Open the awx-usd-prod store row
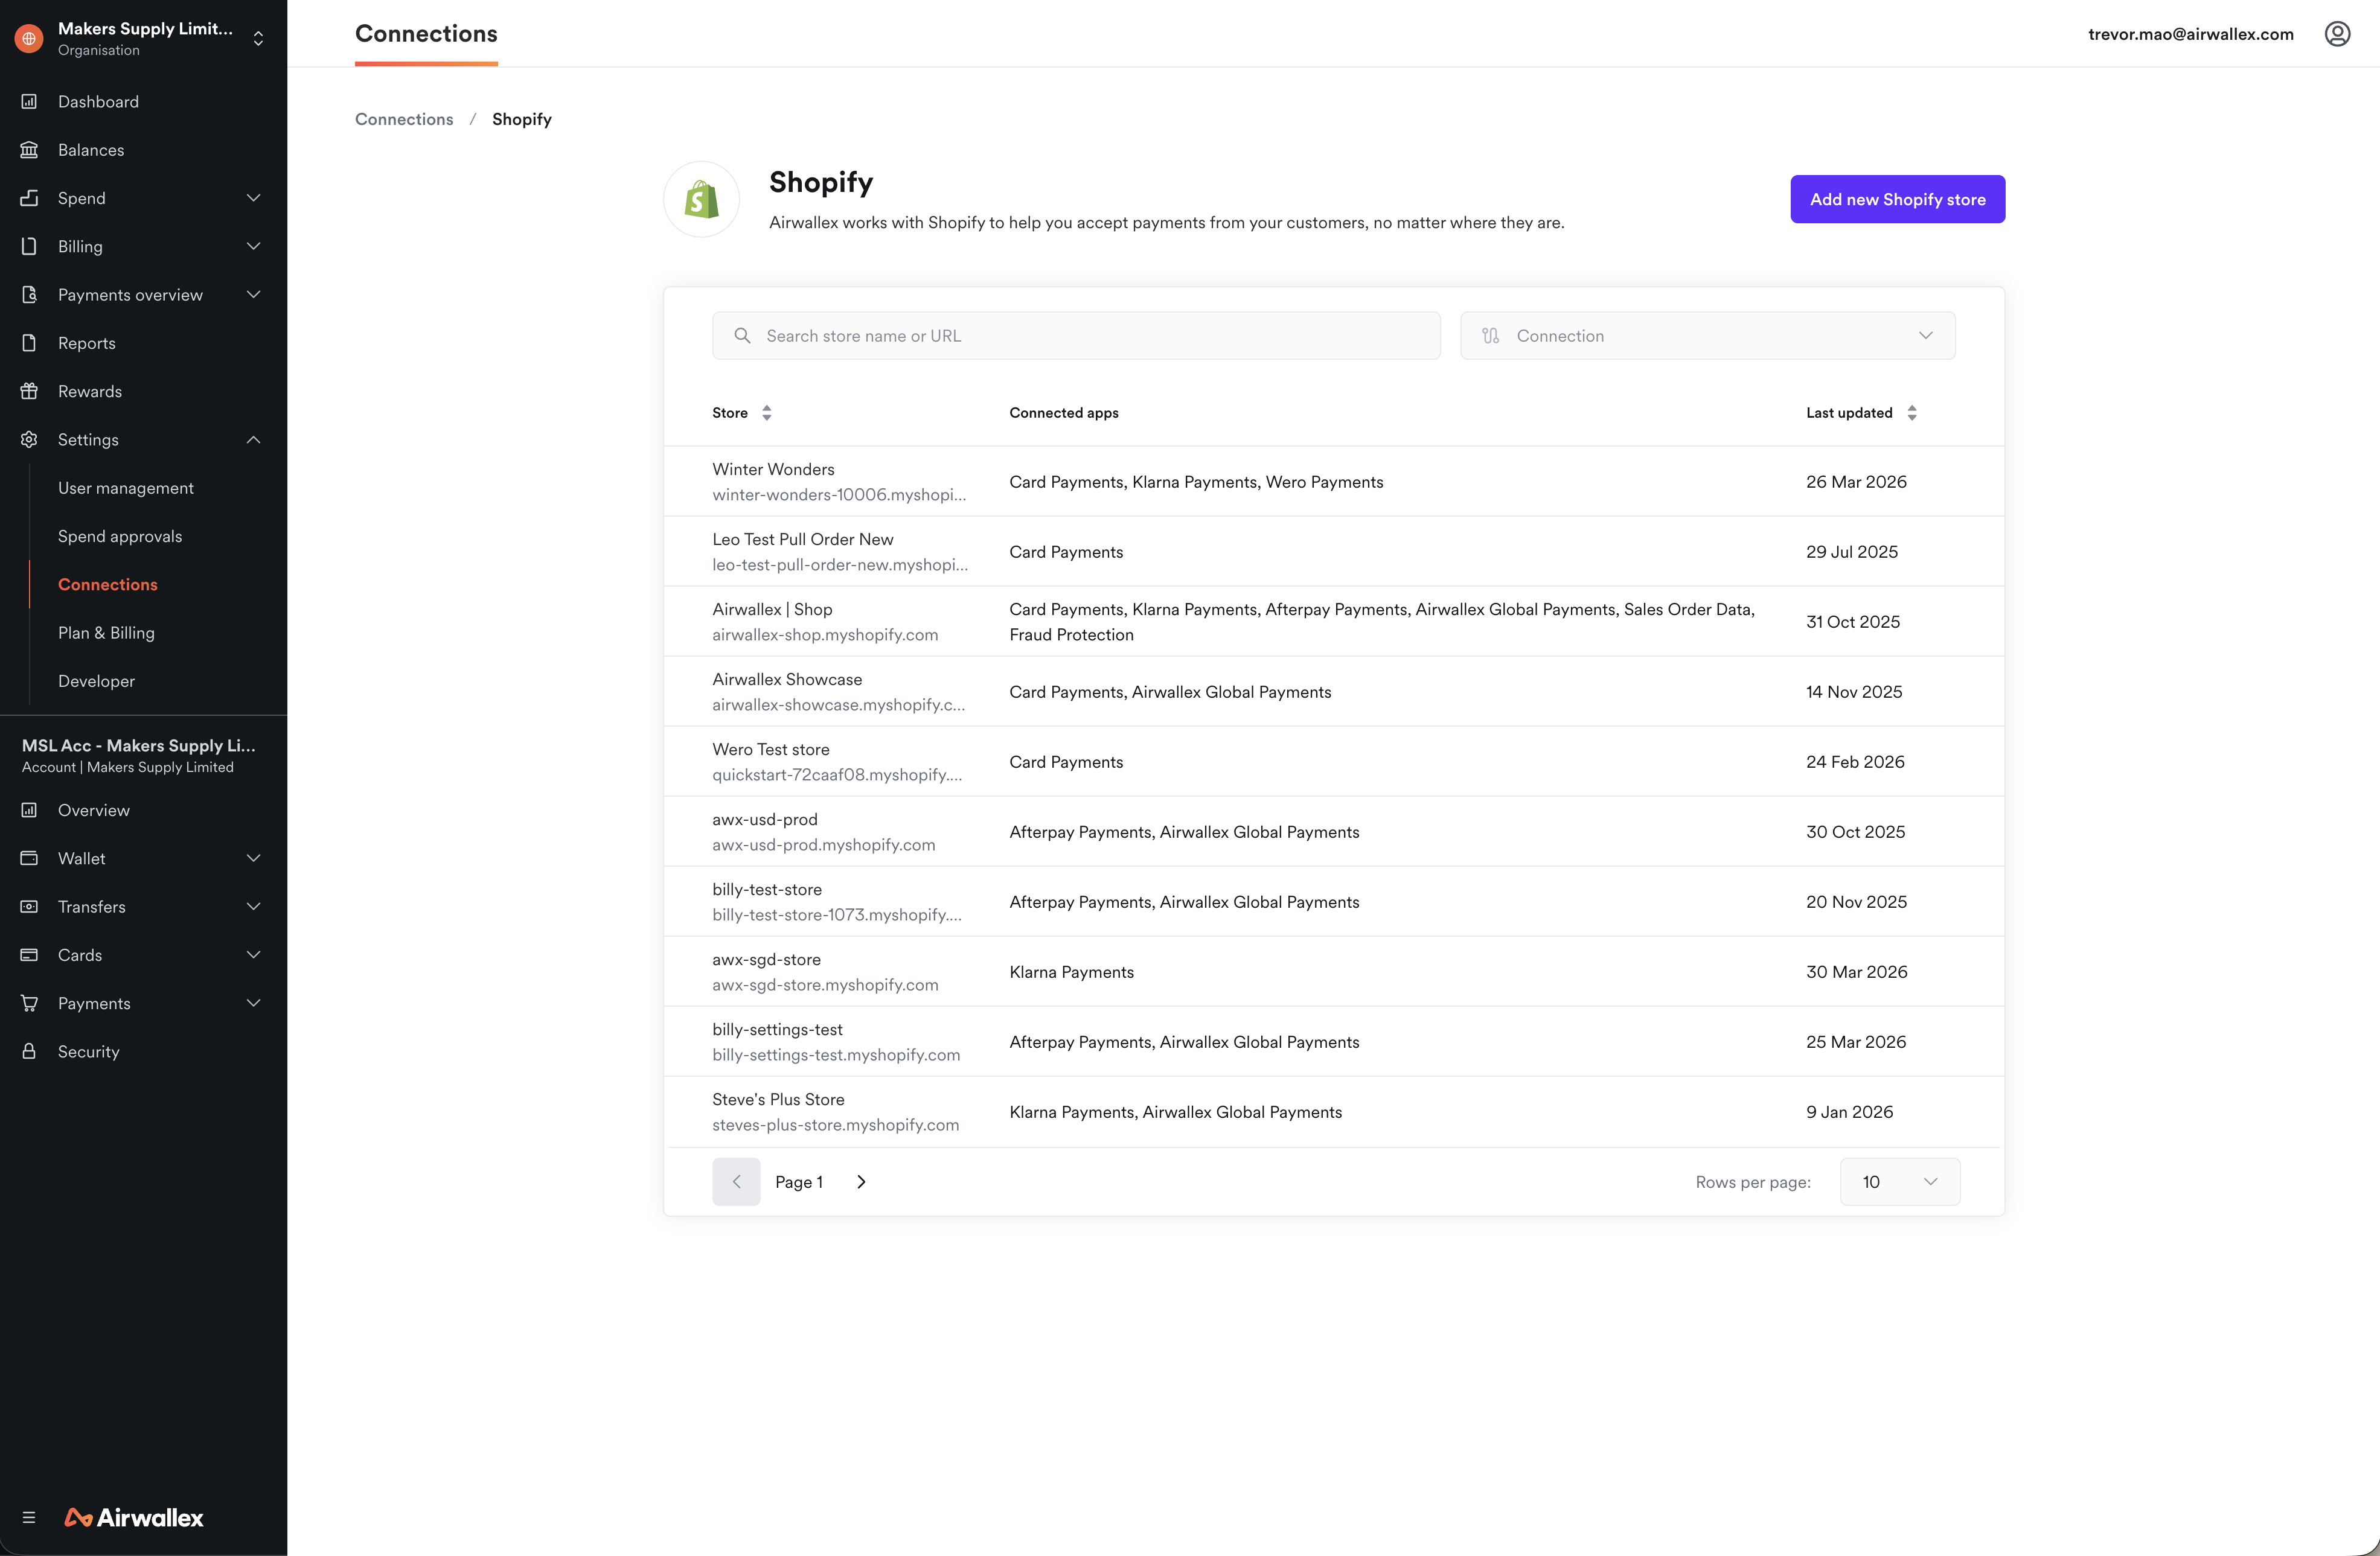This screenshot has width=2380, height=1556. [1333, 832]
